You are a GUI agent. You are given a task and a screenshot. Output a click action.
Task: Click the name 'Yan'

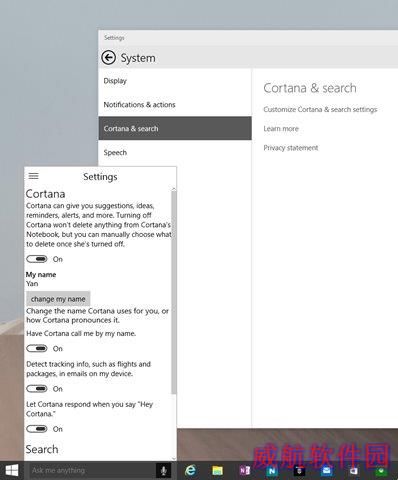click(32, 284)
